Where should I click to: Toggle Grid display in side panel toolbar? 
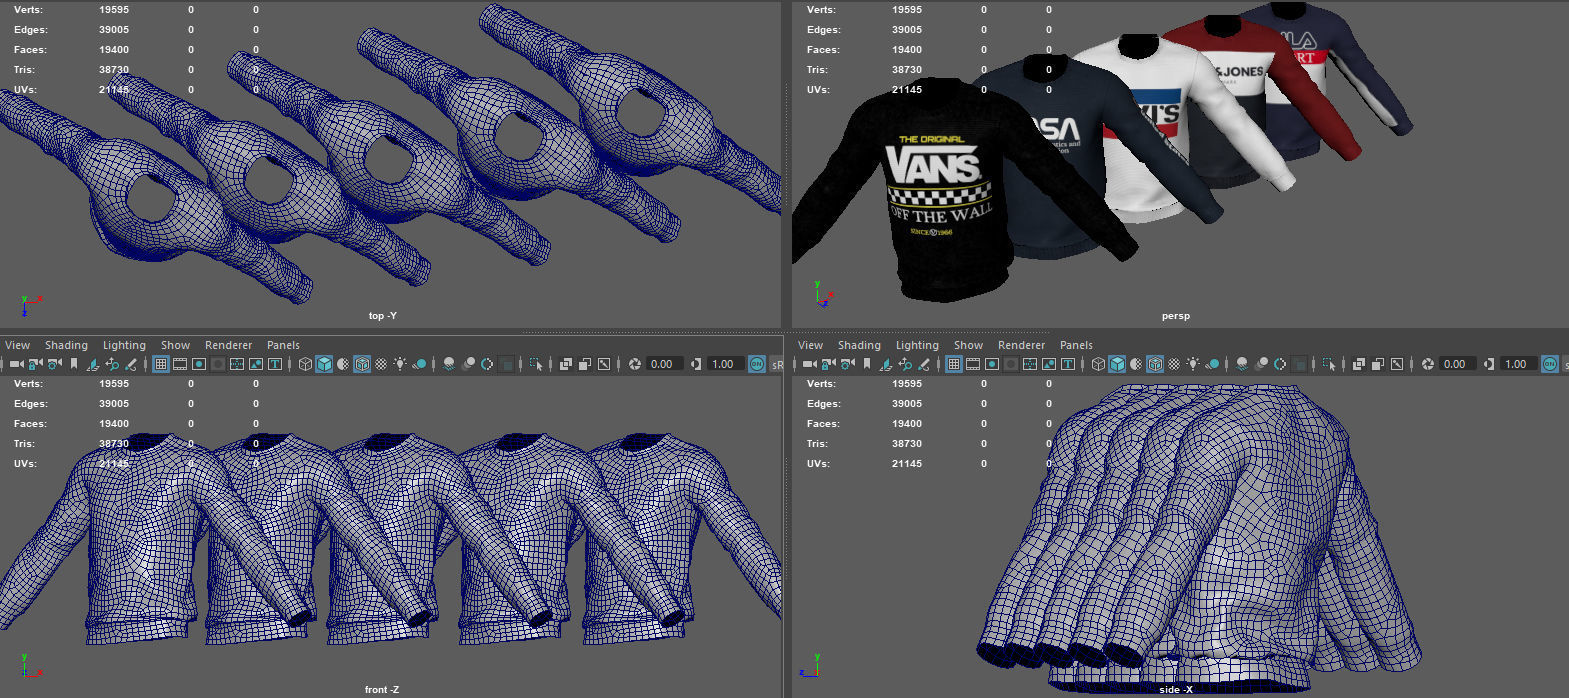click(x=954, y=364)
